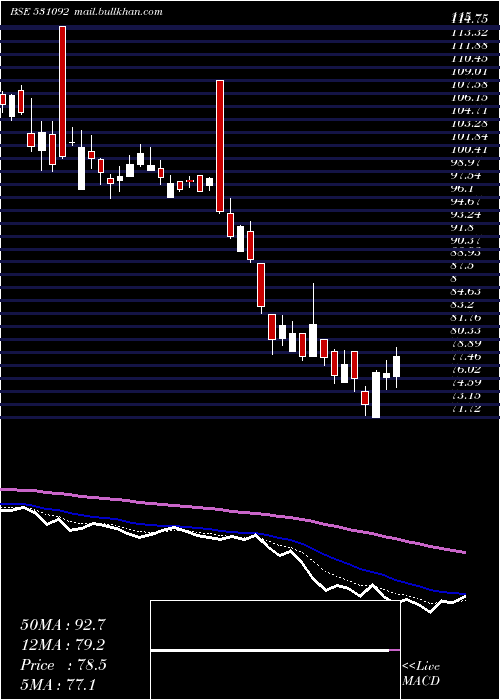500x700 pixels.
Task: Select the 111.88 price axis label
Action: [x=467, y=45]
